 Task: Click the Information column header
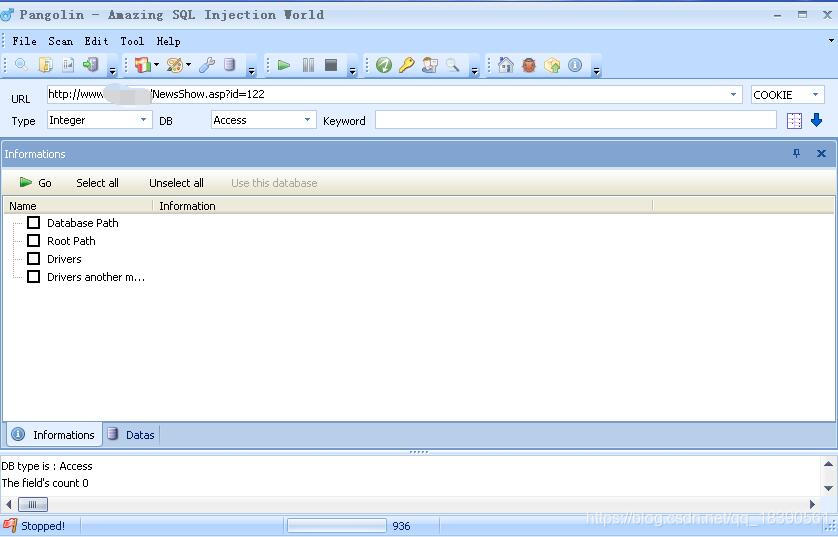pos(403,206)
